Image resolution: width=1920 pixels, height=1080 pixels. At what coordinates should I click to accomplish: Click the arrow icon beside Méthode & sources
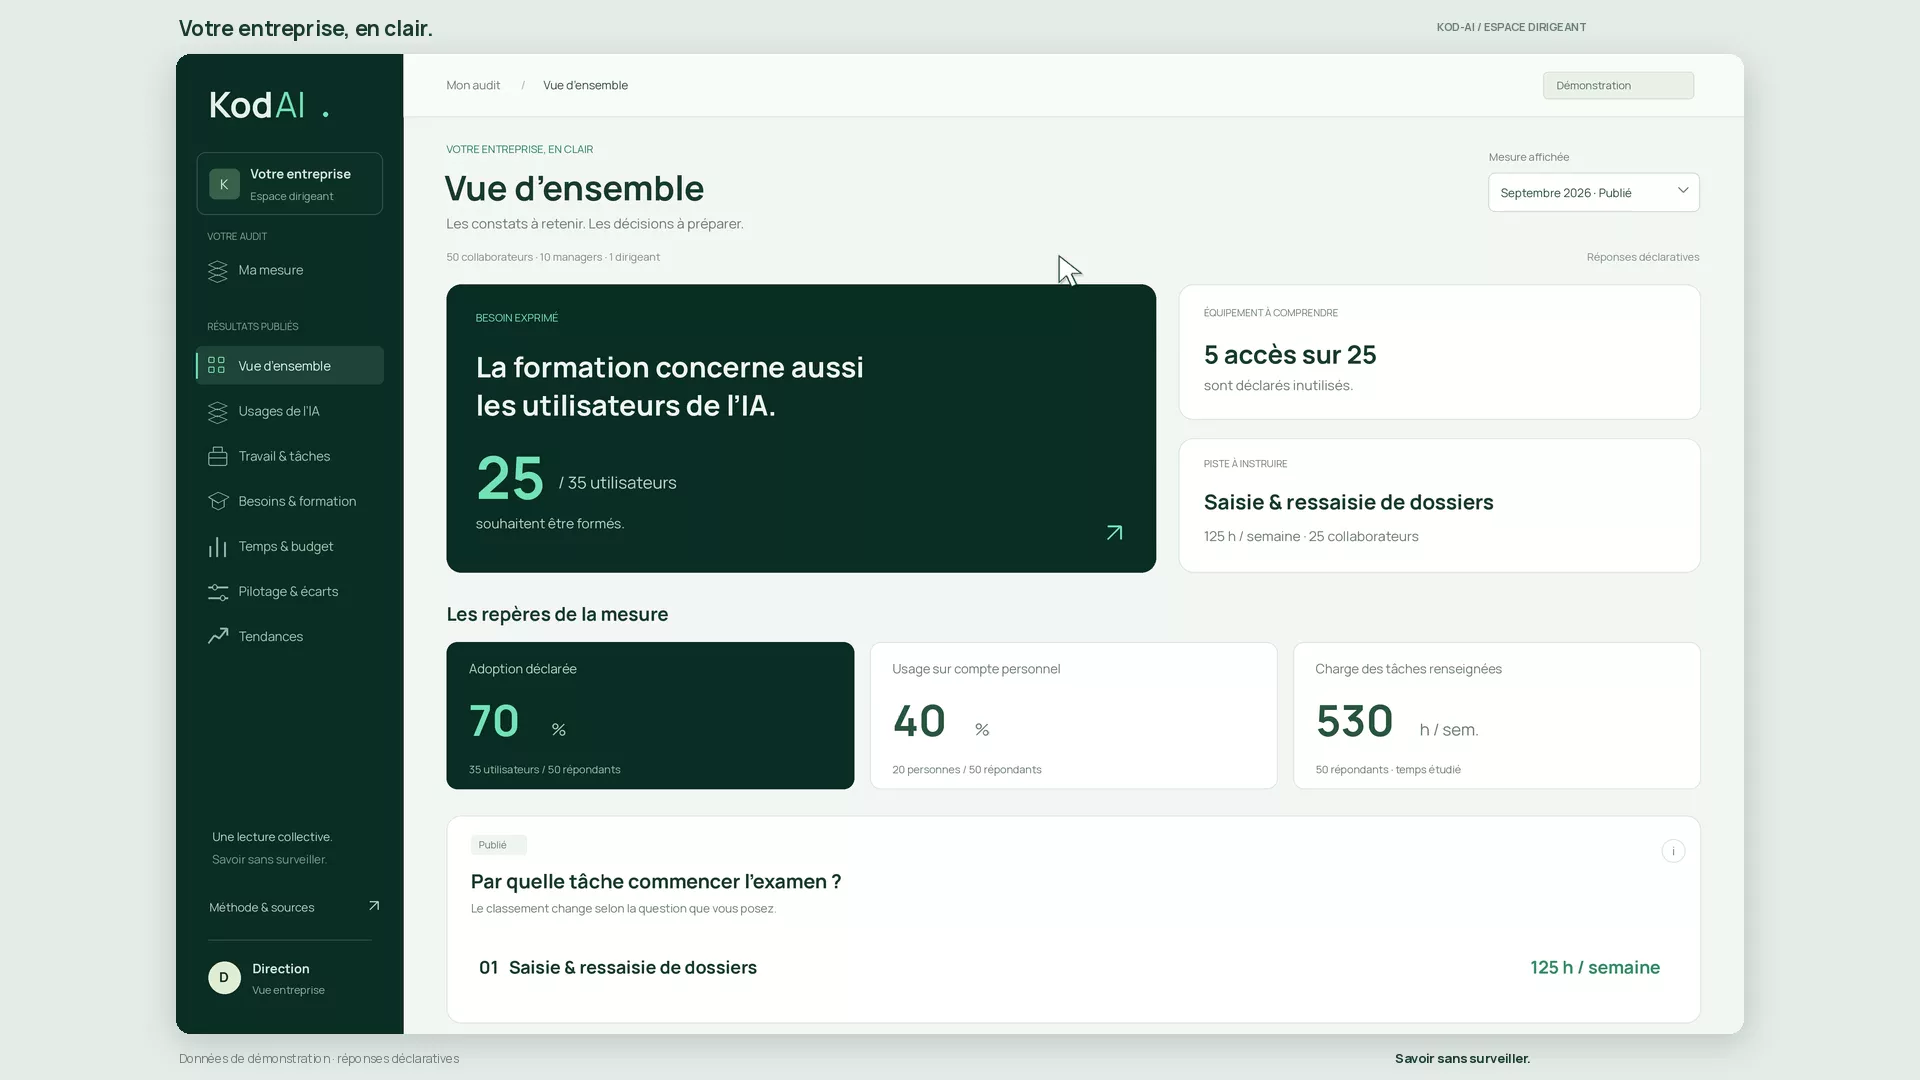pos(374,906)
